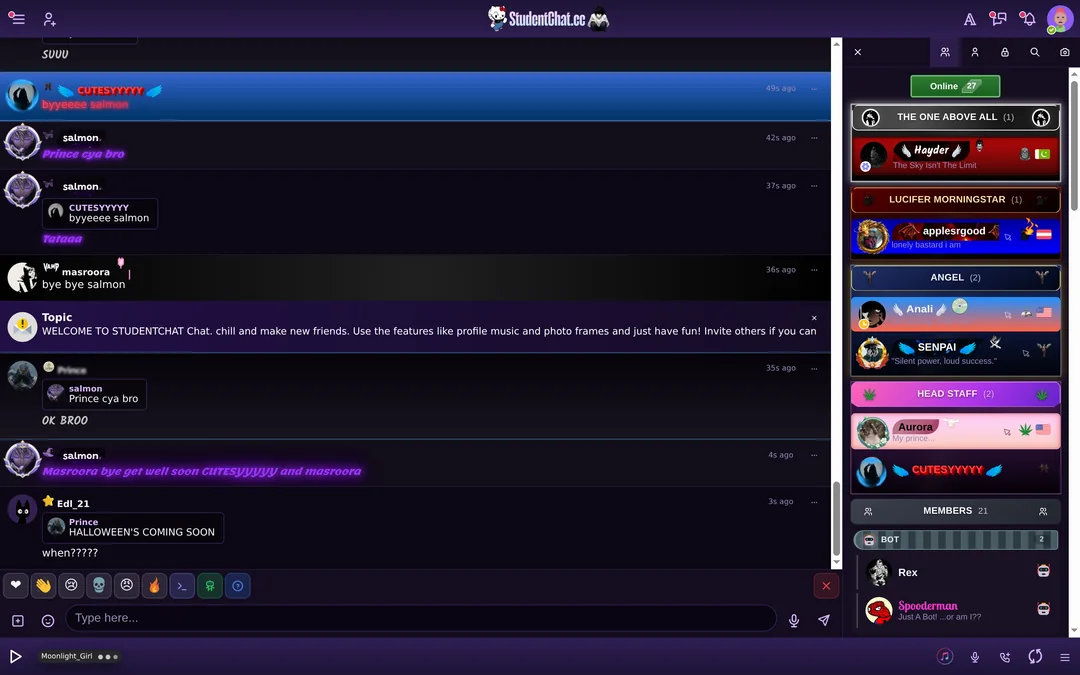Open options for masroora's bye bye salmon message
1080x675 pixels.
[x=814, y=270]
